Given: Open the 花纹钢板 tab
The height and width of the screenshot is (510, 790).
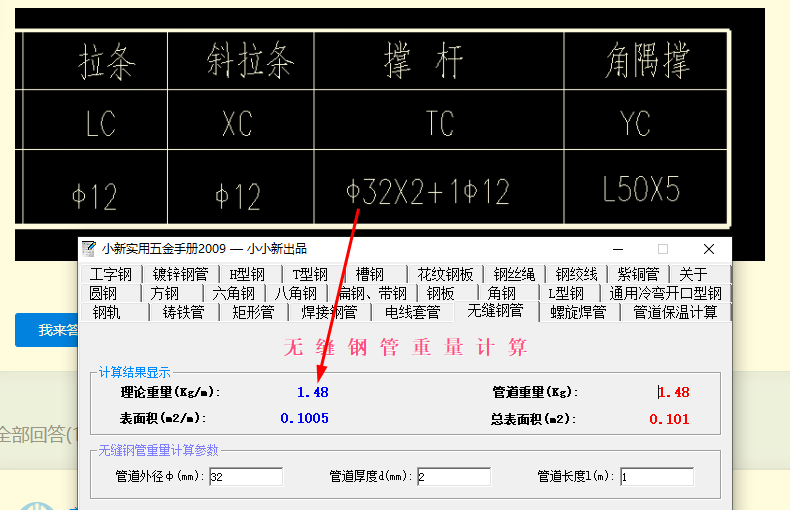Looking at the screenshot, I should point(445,275).
